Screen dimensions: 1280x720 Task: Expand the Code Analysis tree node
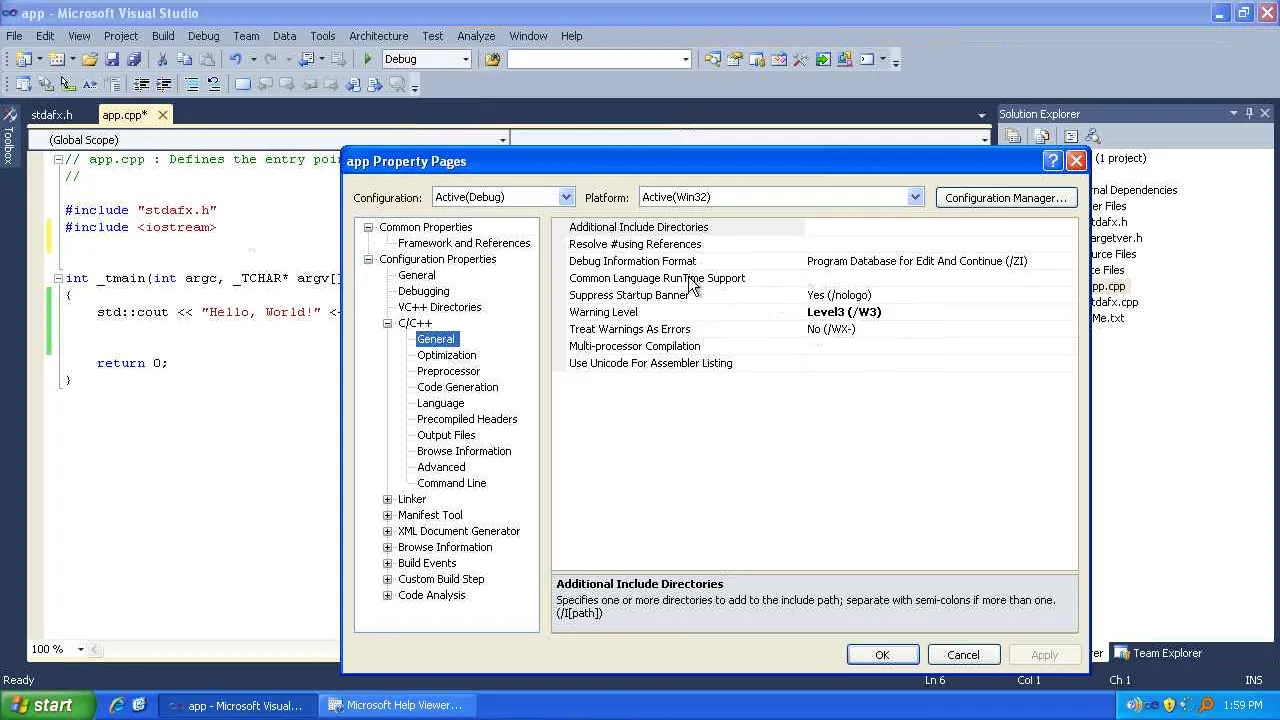click(x=388, y=595)
